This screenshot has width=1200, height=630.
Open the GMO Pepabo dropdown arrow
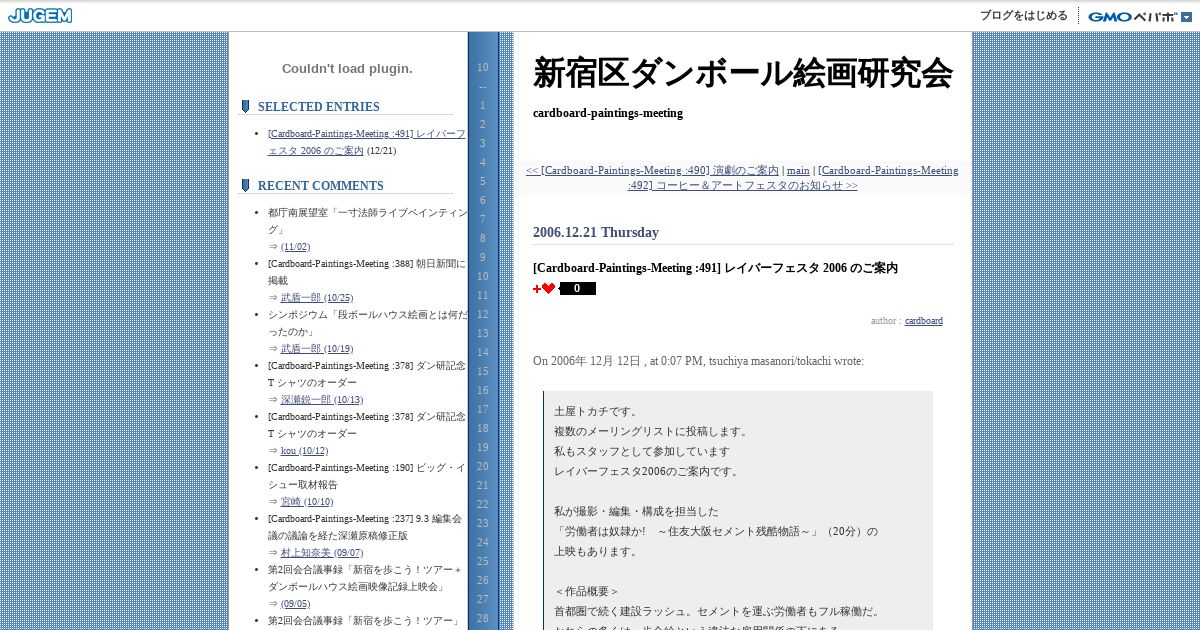[x=1186, y=17]
